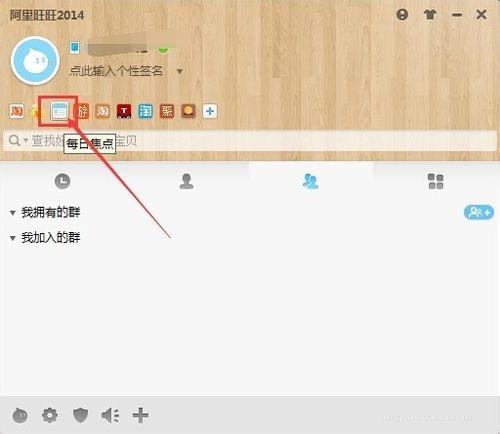Viewport: 500px width, 434px height.
Task: Switch to the groups tab
Action: (310, 181)
